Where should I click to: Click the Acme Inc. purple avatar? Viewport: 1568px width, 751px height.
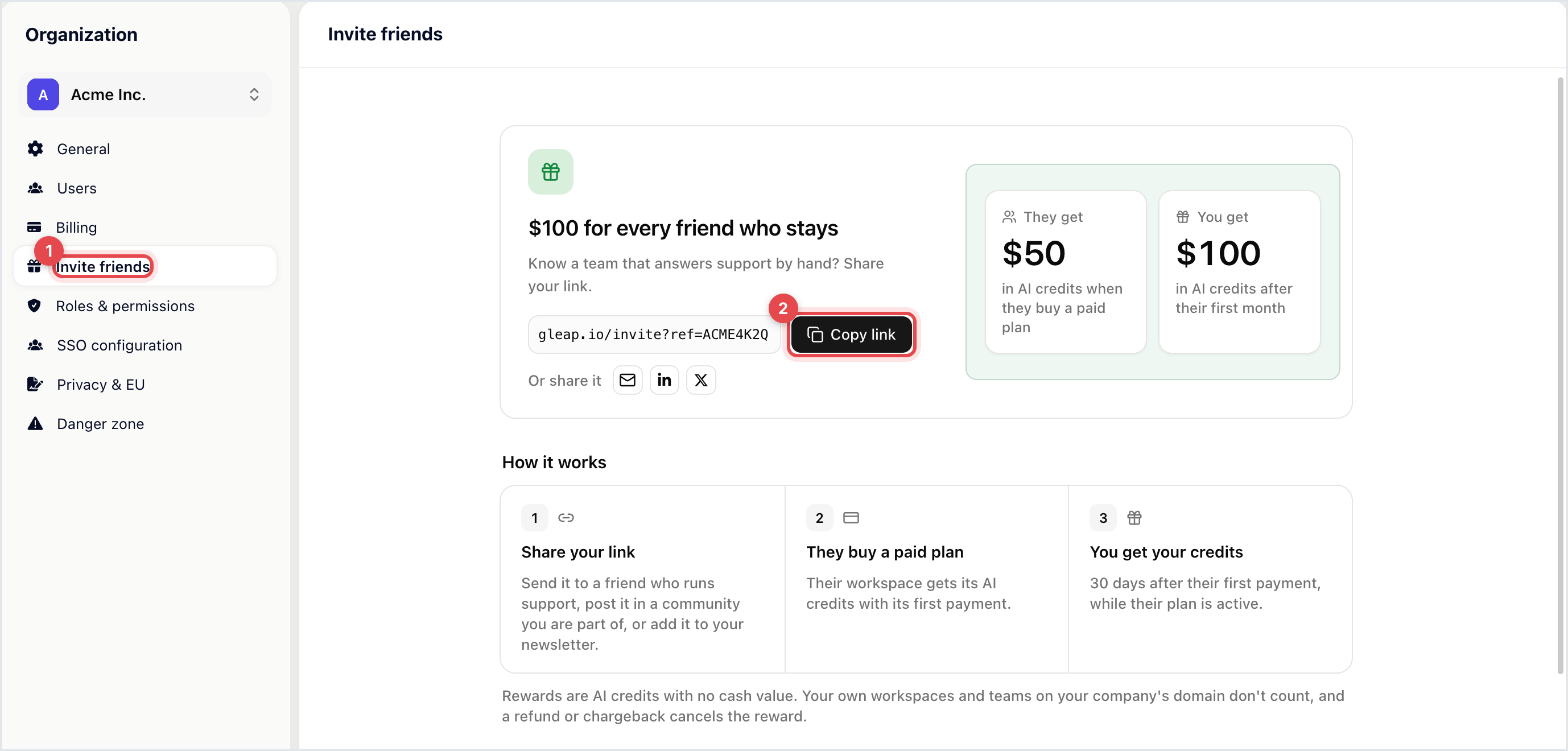click(x=43, y=95)
